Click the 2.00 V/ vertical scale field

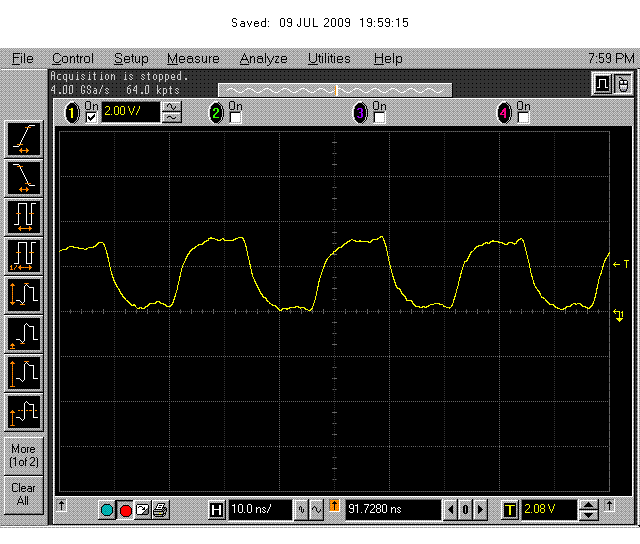click(x=130, y=112)
